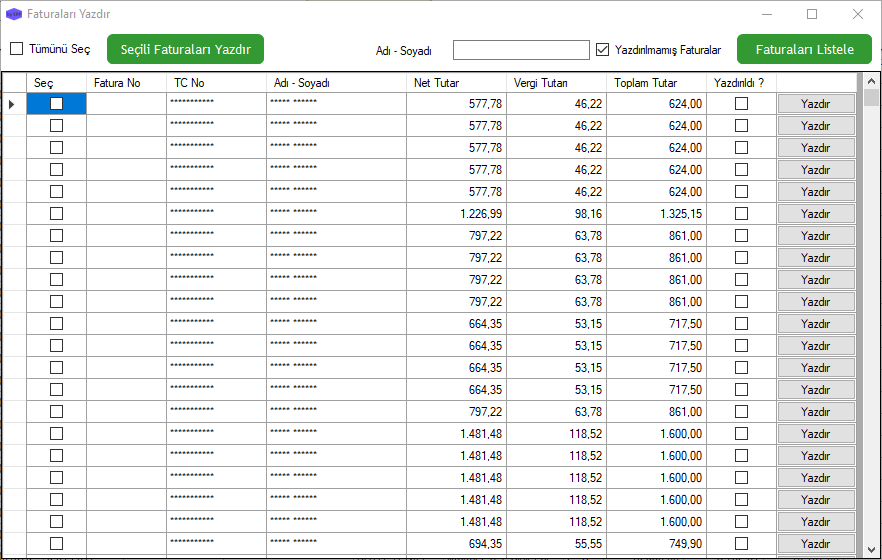Image resolution: width=882 pixels, height=560 pixels.
Task: Uncheck Yazdırılmamış Faturalar filter
Action: click(602, 49)
